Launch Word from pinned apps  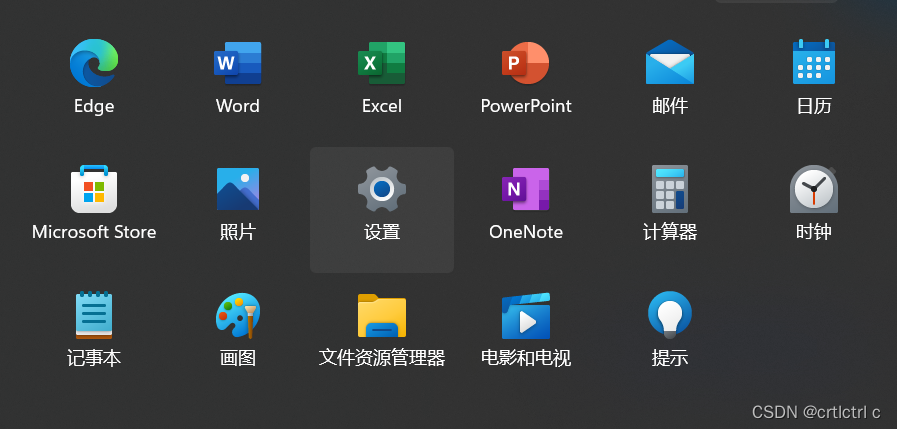(237, 63)
